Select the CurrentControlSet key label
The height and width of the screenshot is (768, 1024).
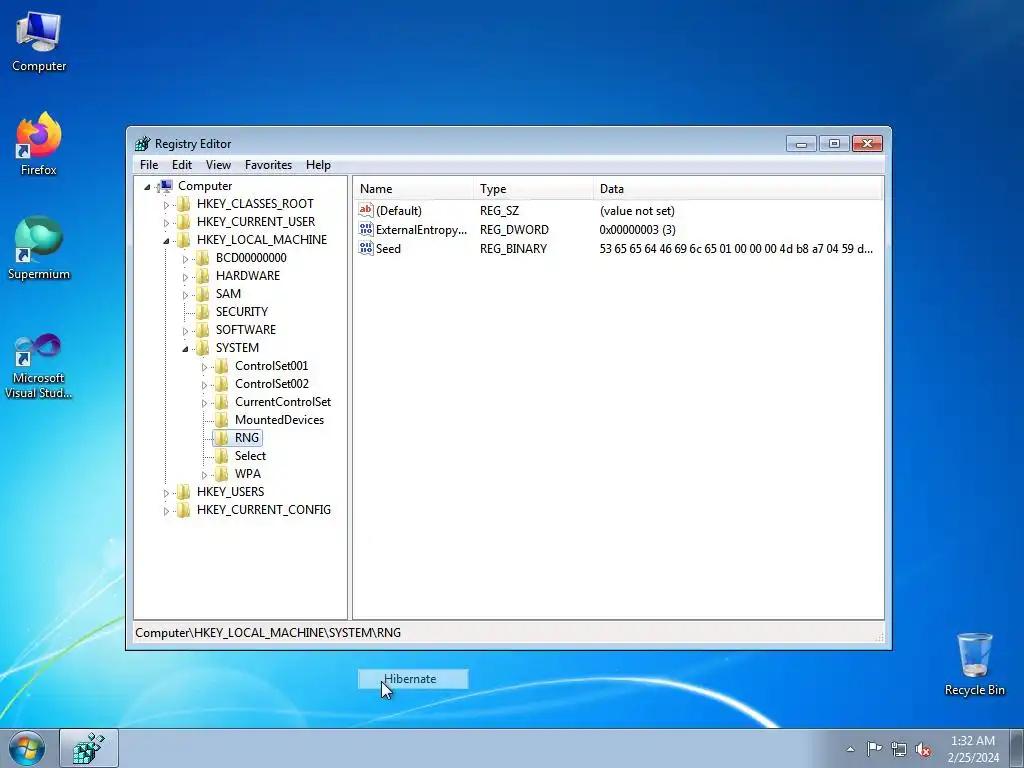(x=283, y=402)
